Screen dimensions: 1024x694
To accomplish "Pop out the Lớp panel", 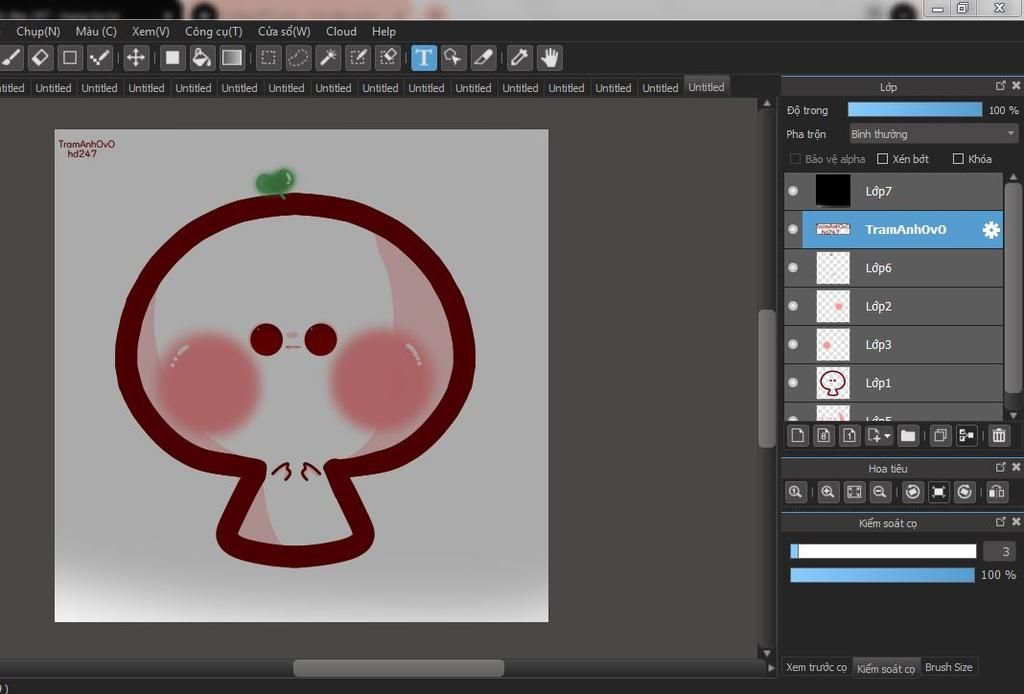I will tap(1000, 86).
